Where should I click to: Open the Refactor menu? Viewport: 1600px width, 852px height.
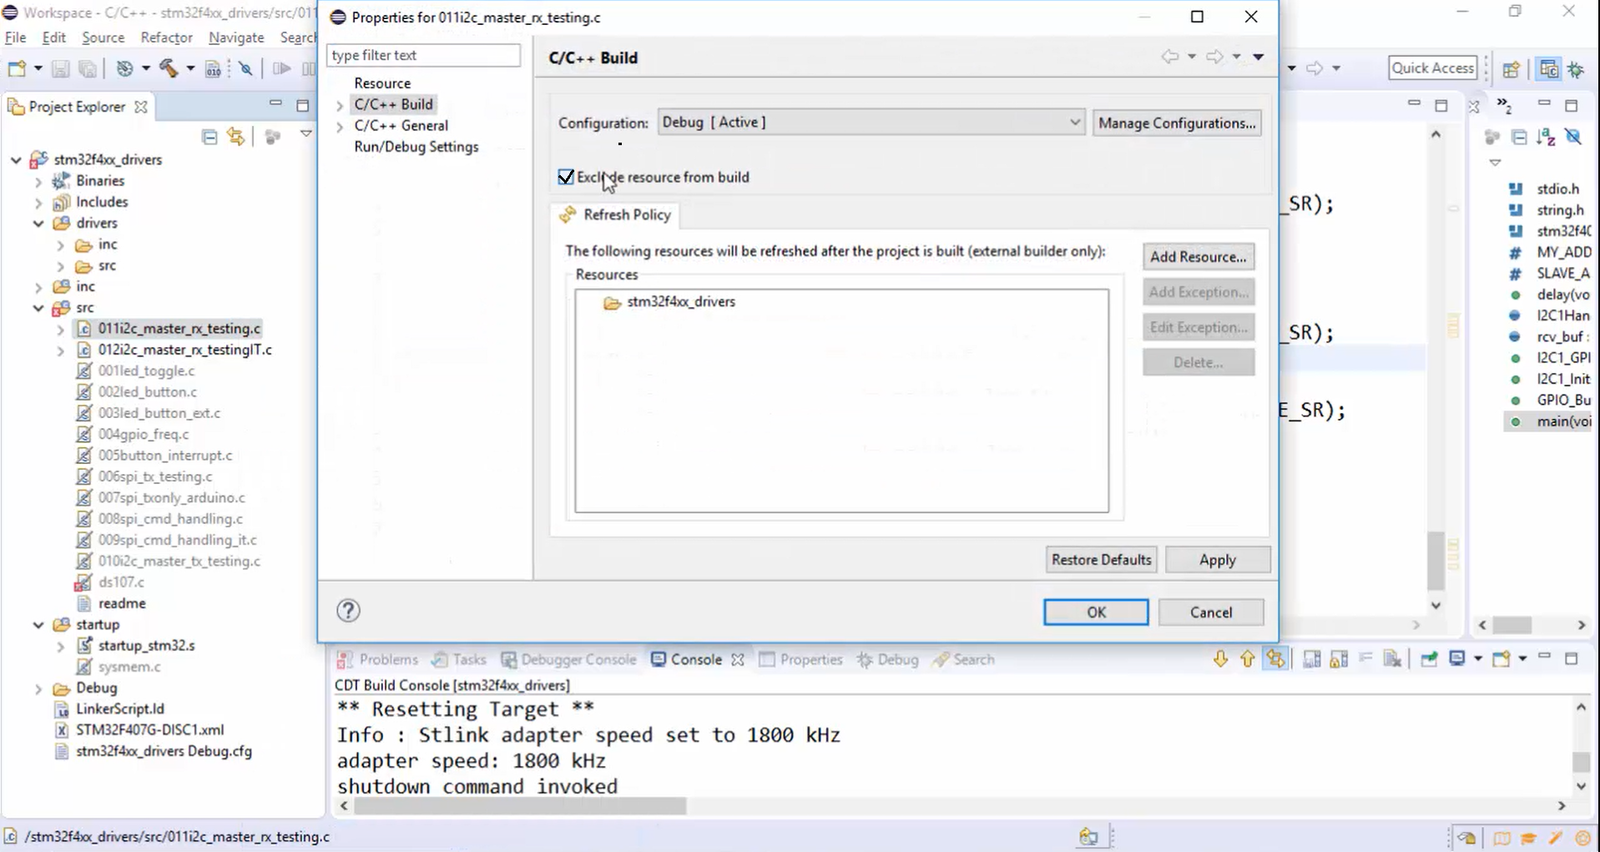(166, 37)
